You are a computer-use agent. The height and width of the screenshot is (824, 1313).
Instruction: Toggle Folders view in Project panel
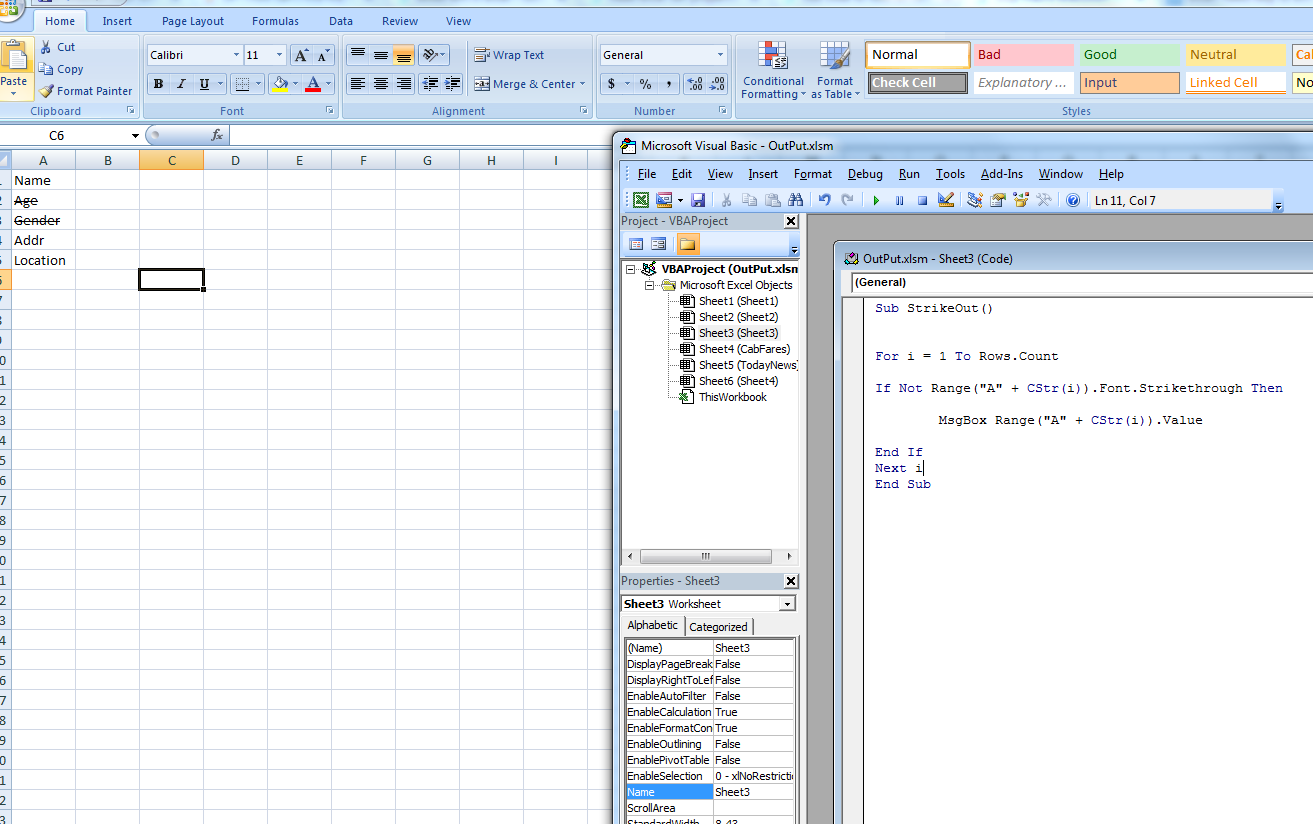(687, 244)
